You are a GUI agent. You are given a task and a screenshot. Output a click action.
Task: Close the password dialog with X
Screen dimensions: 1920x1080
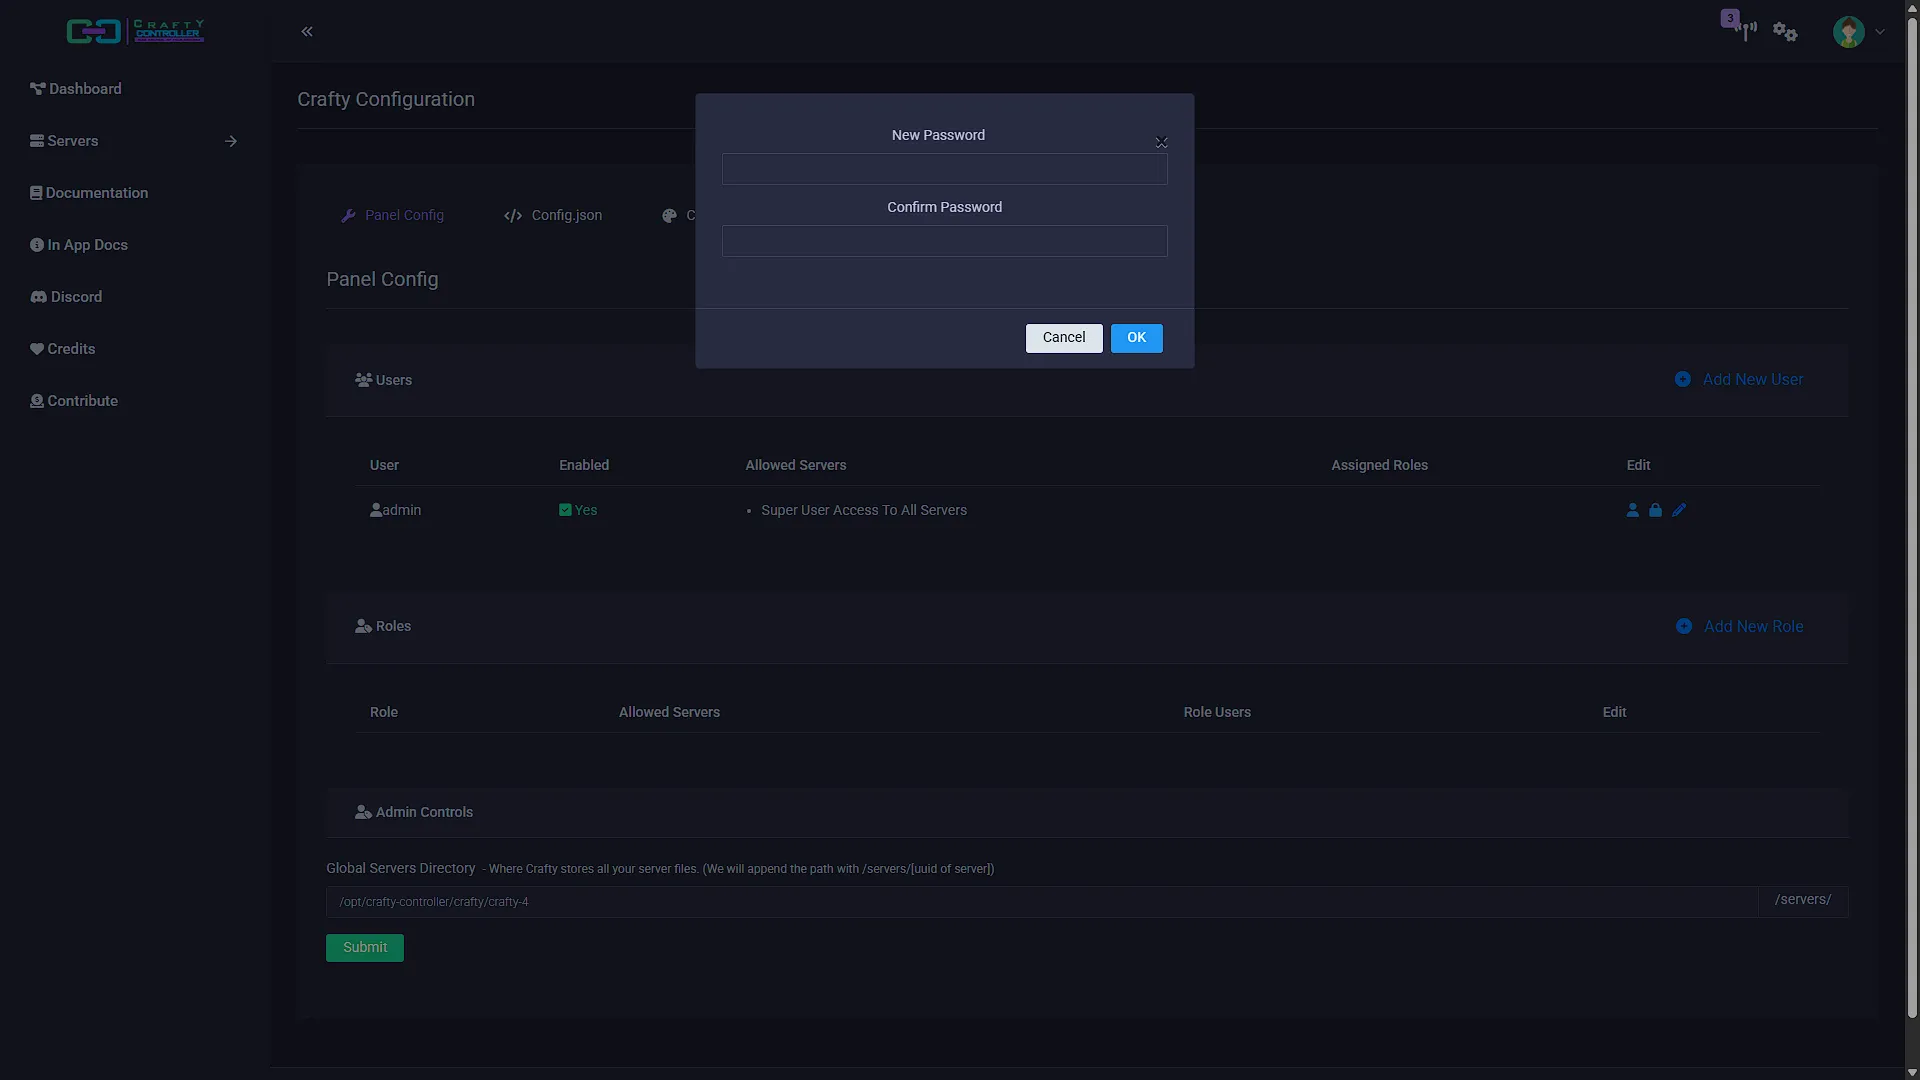1161,142
